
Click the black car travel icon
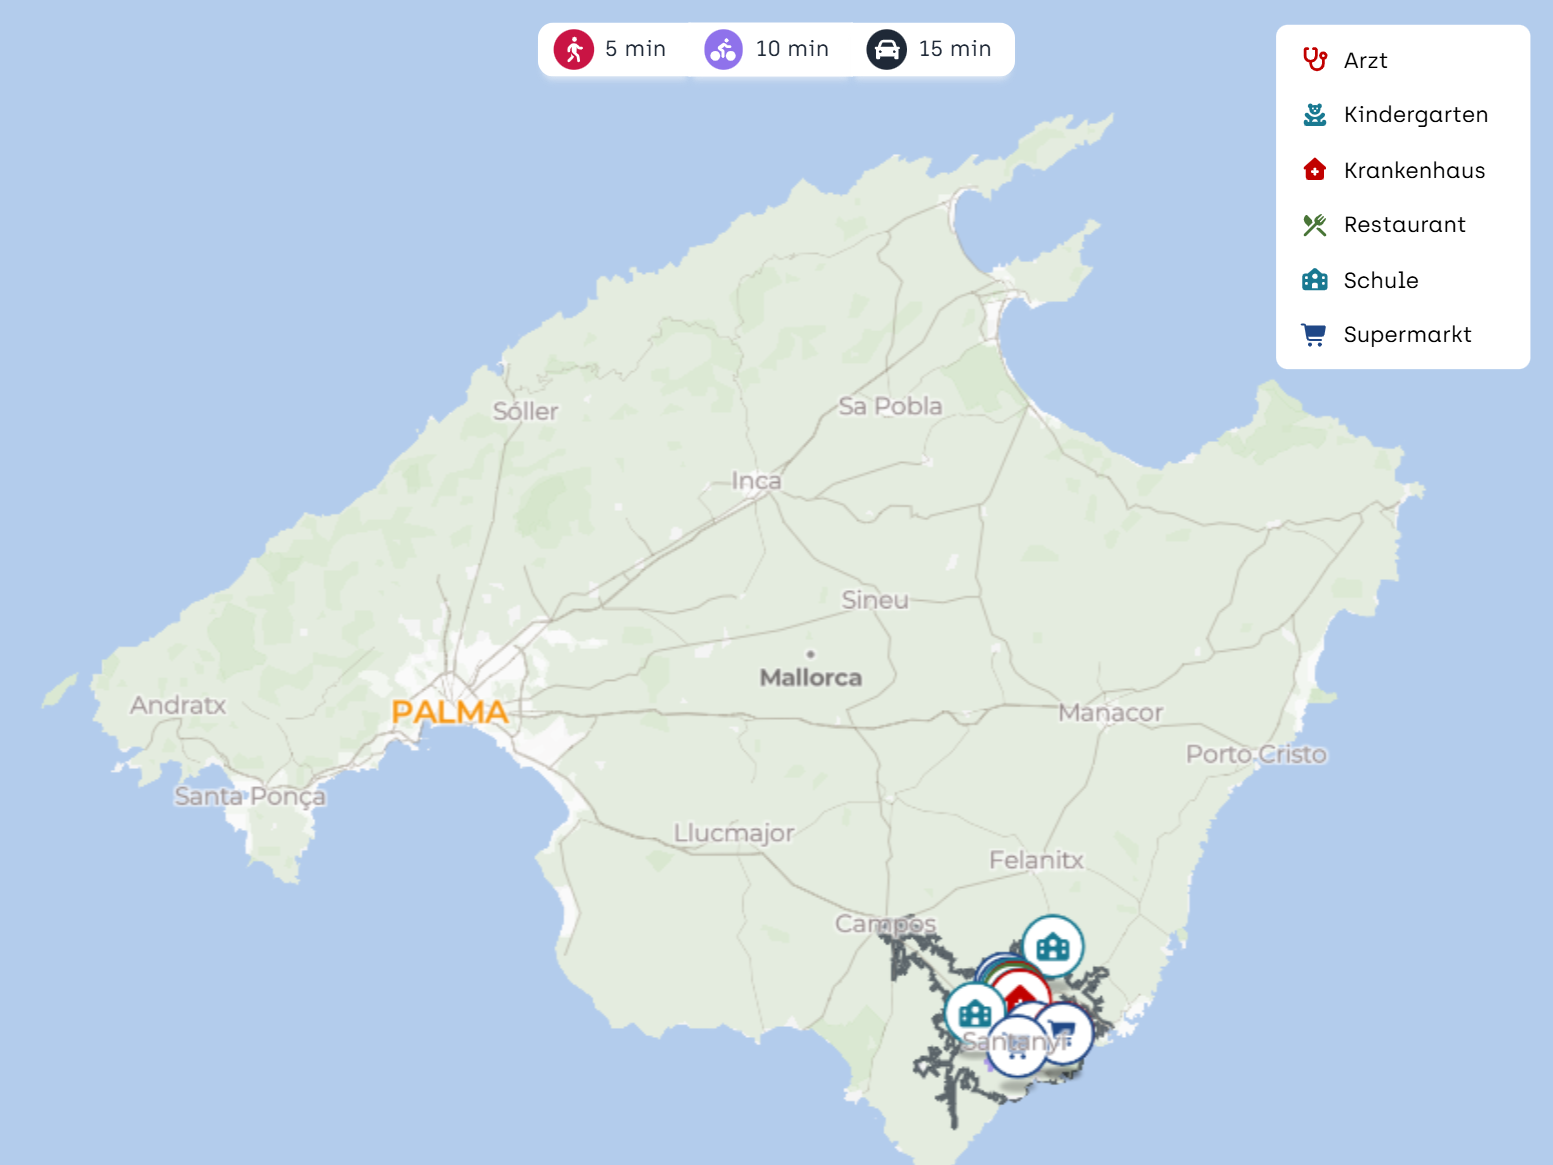tap(886, 49)
